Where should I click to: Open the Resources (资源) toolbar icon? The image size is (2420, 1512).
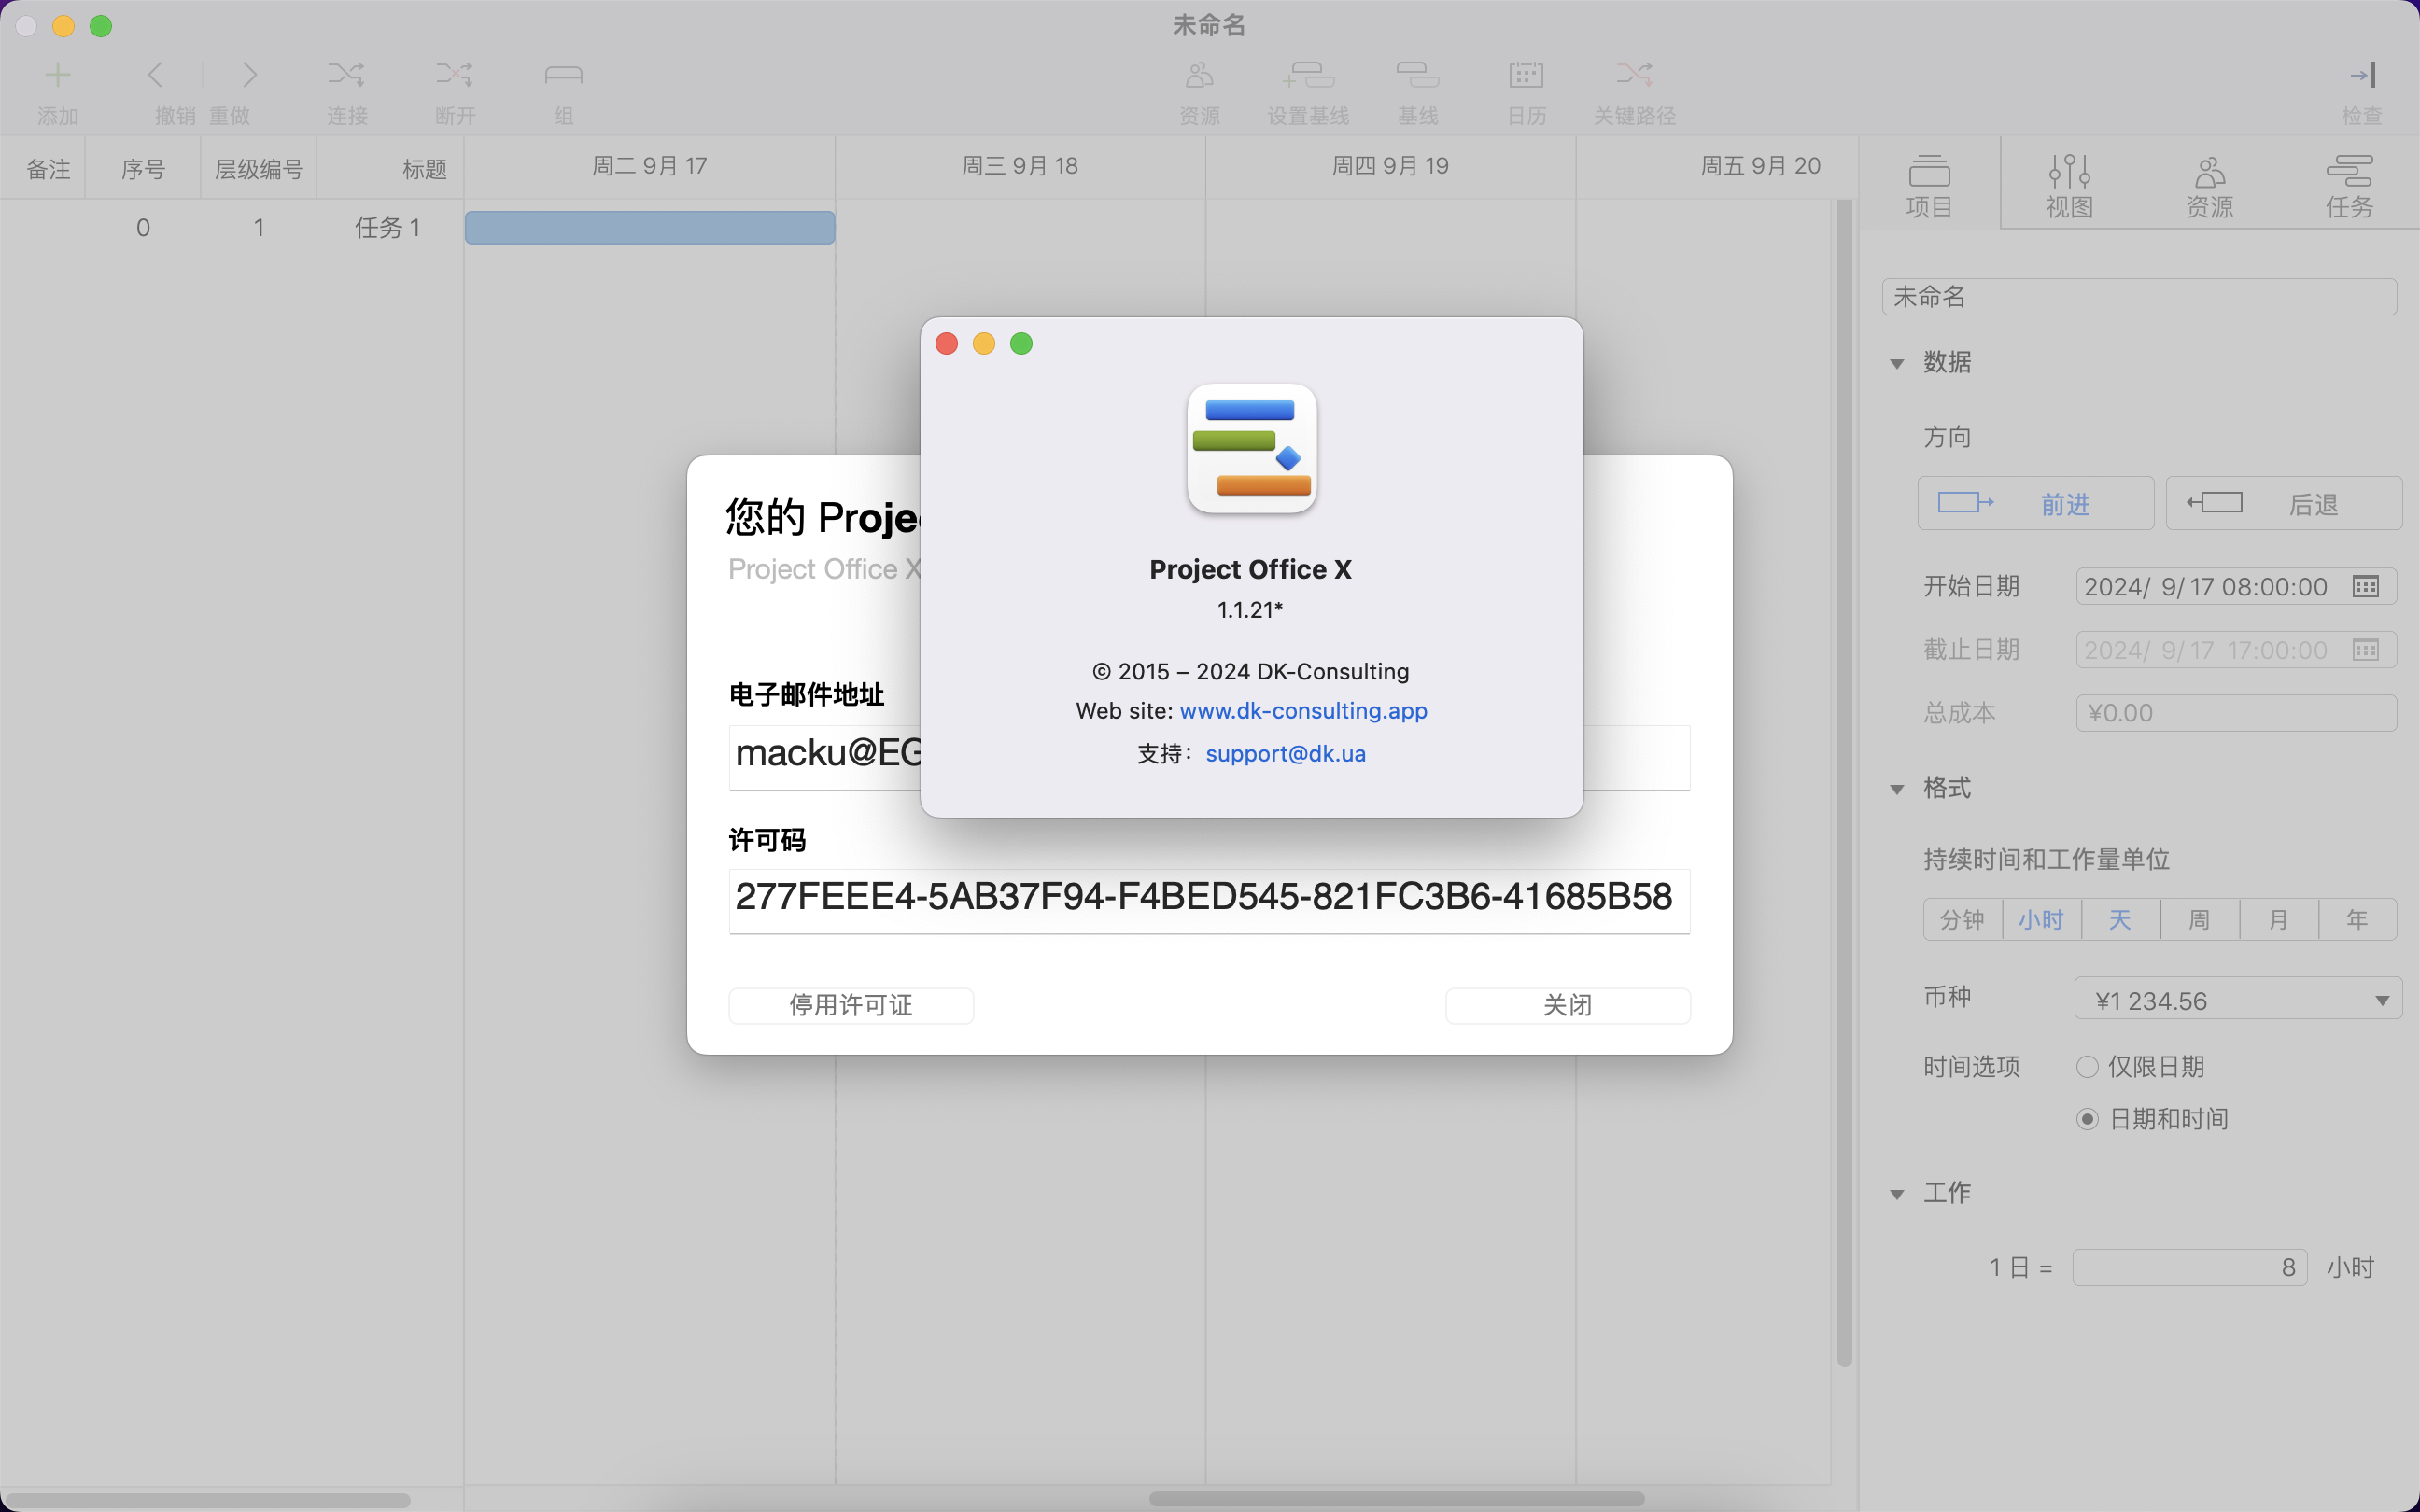[1199, 75]
